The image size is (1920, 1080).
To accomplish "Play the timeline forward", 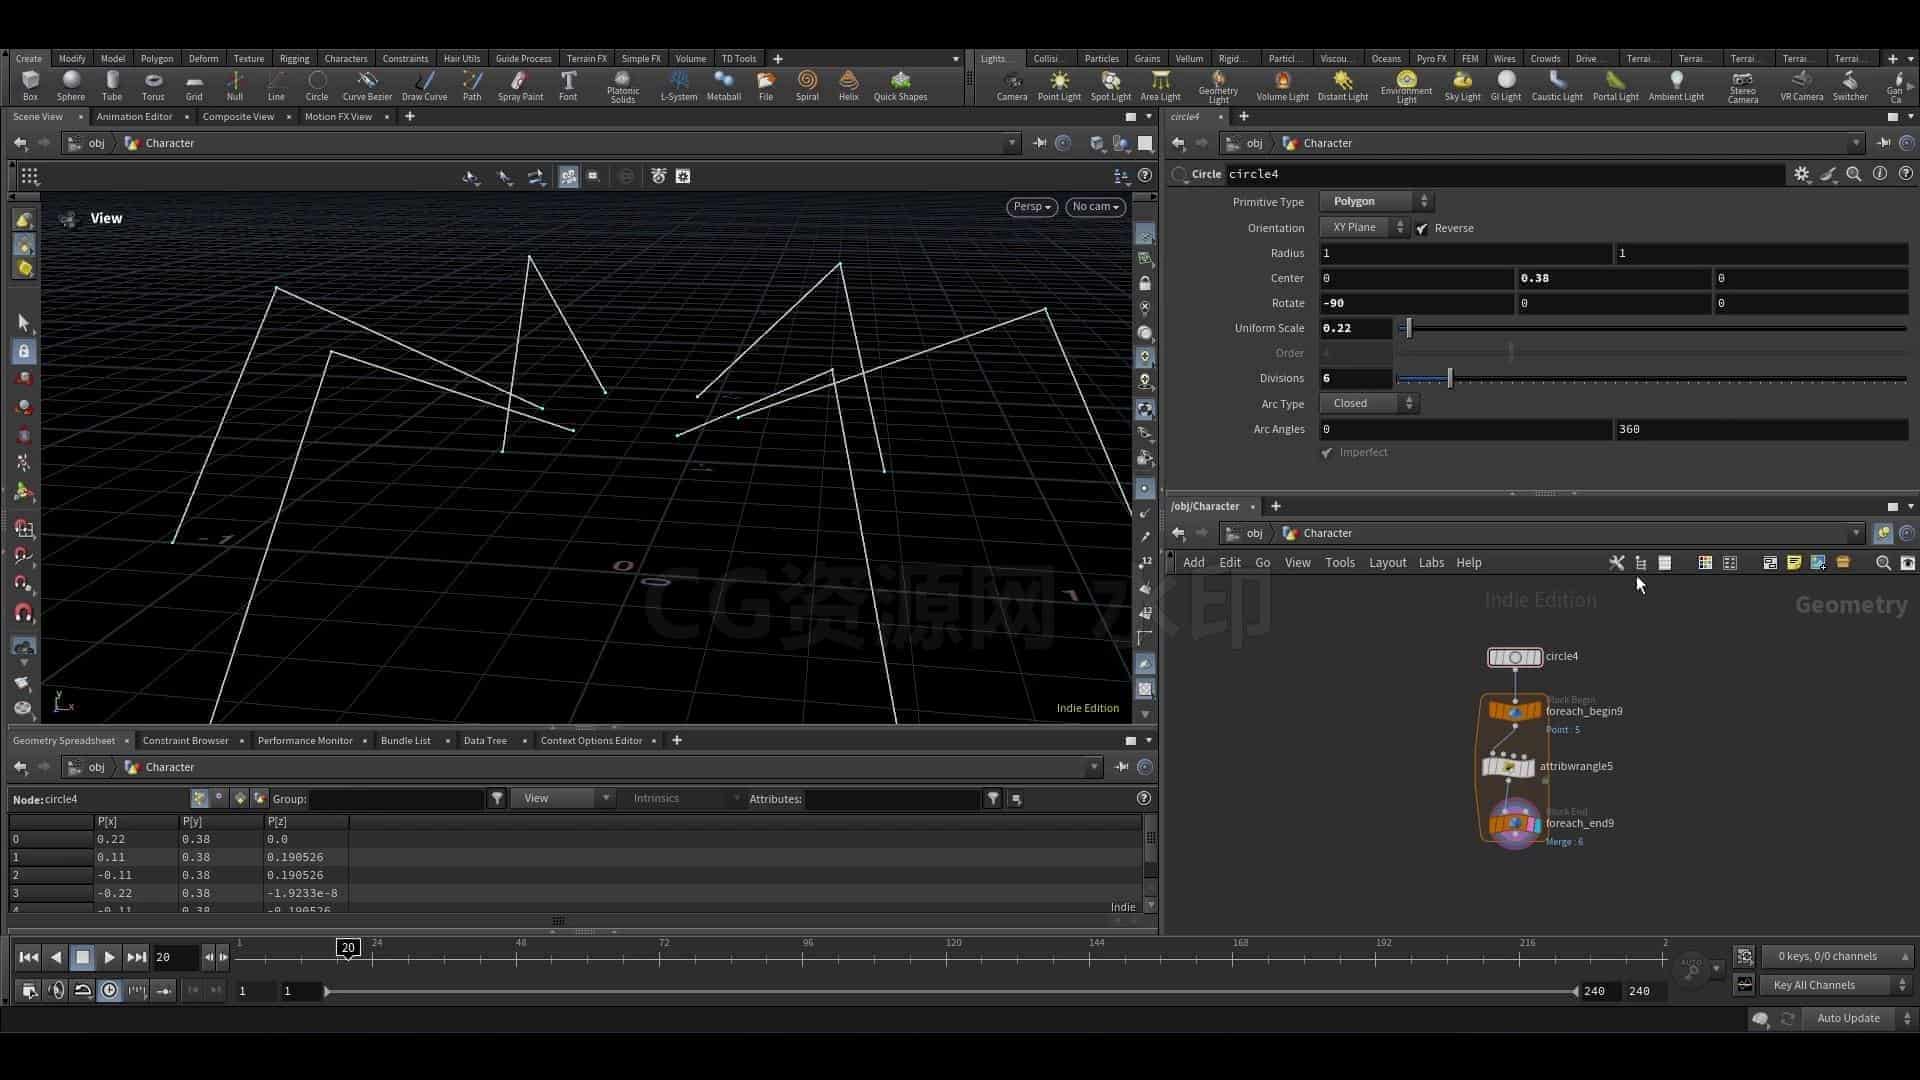I will click(110, 958).
